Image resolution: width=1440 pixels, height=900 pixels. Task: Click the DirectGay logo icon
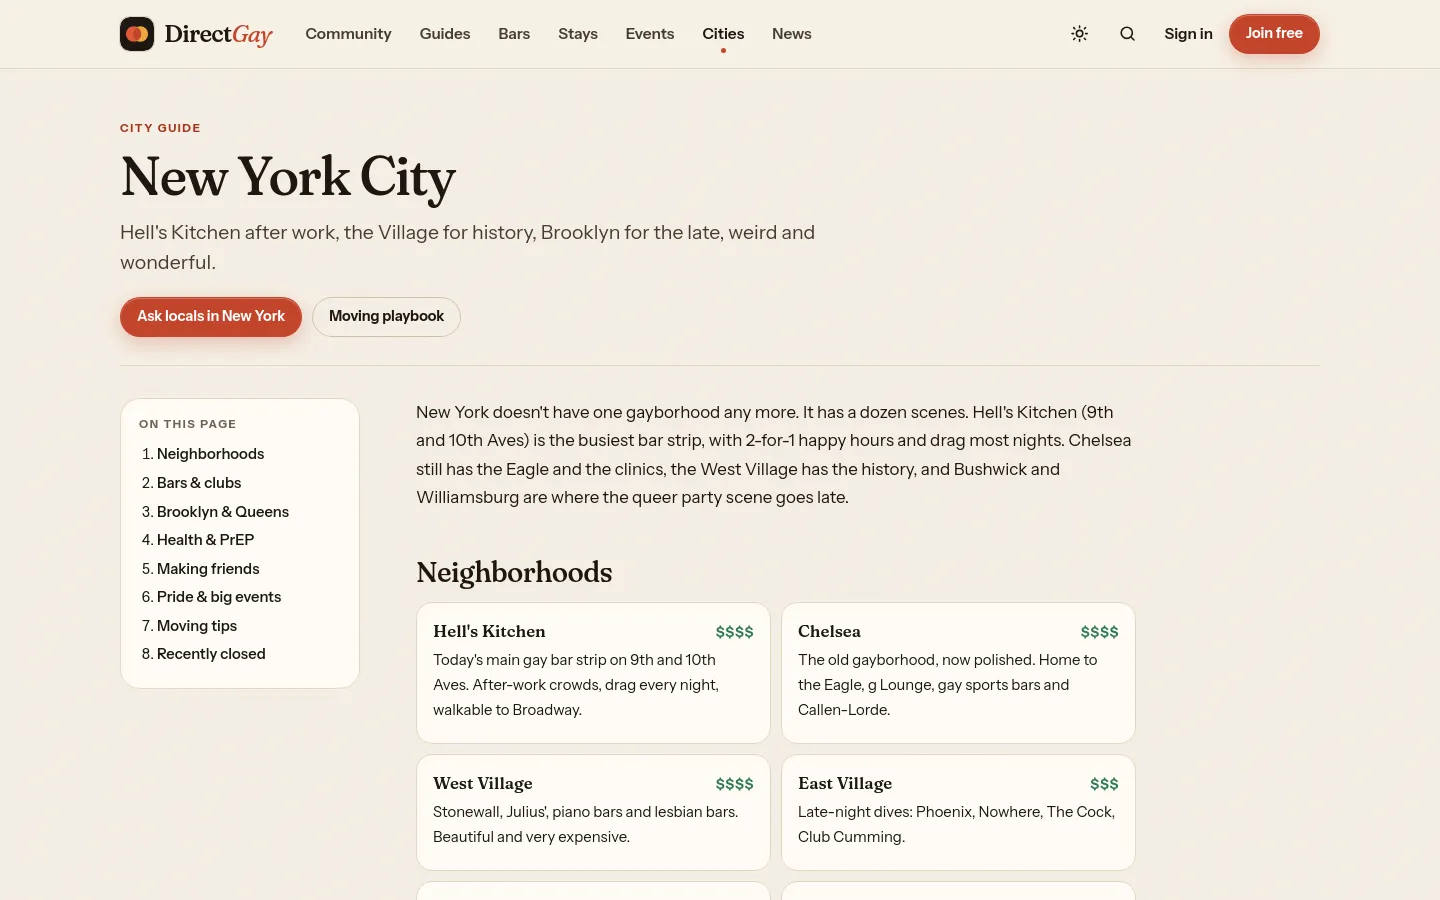coord(137,34)
